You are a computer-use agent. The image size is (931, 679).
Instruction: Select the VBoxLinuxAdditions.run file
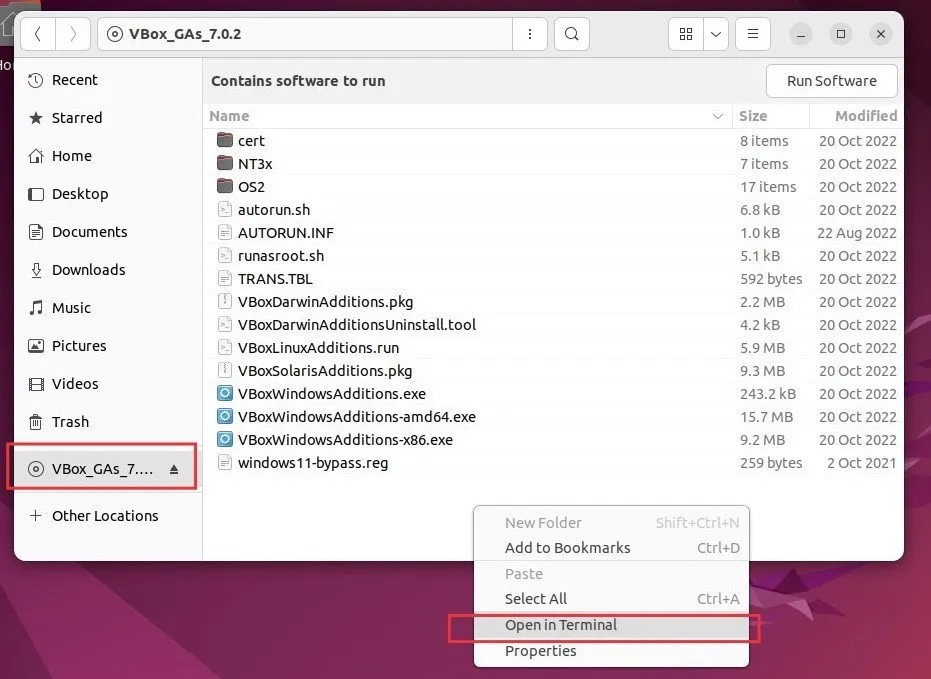[x=318, y=348]
